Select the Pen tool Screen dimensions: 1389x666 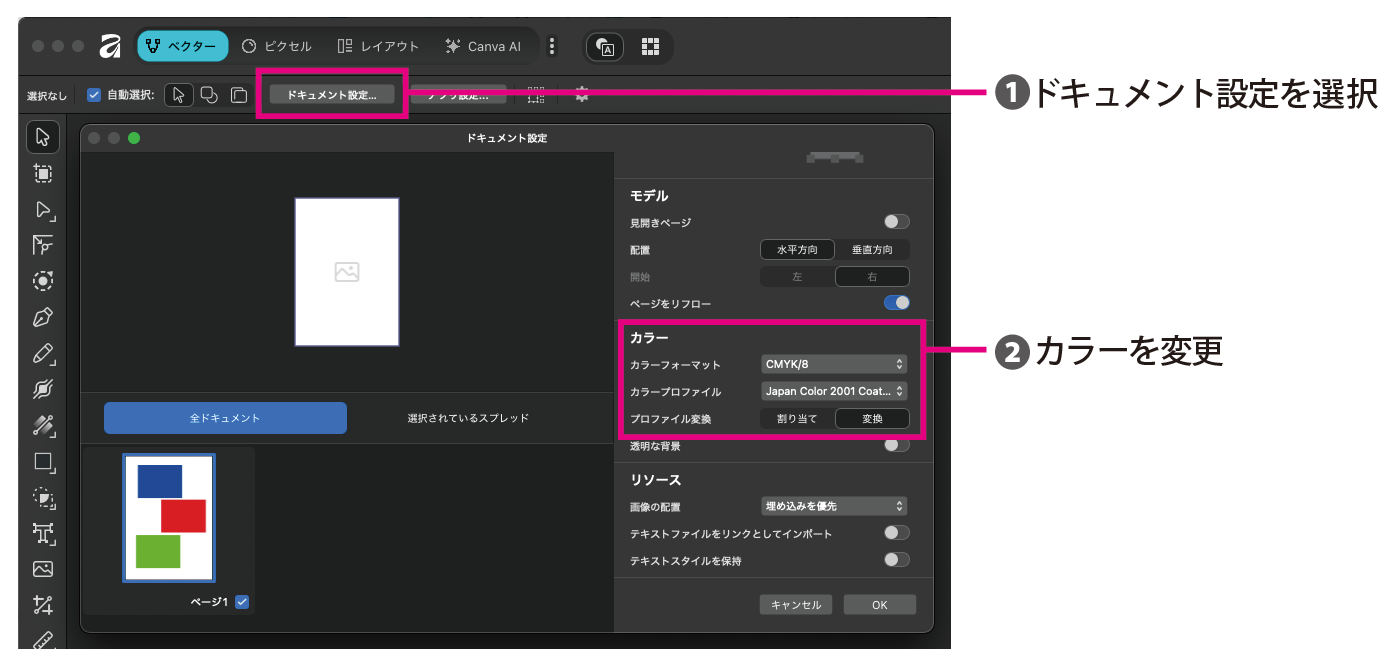click(x=42, y=318)
